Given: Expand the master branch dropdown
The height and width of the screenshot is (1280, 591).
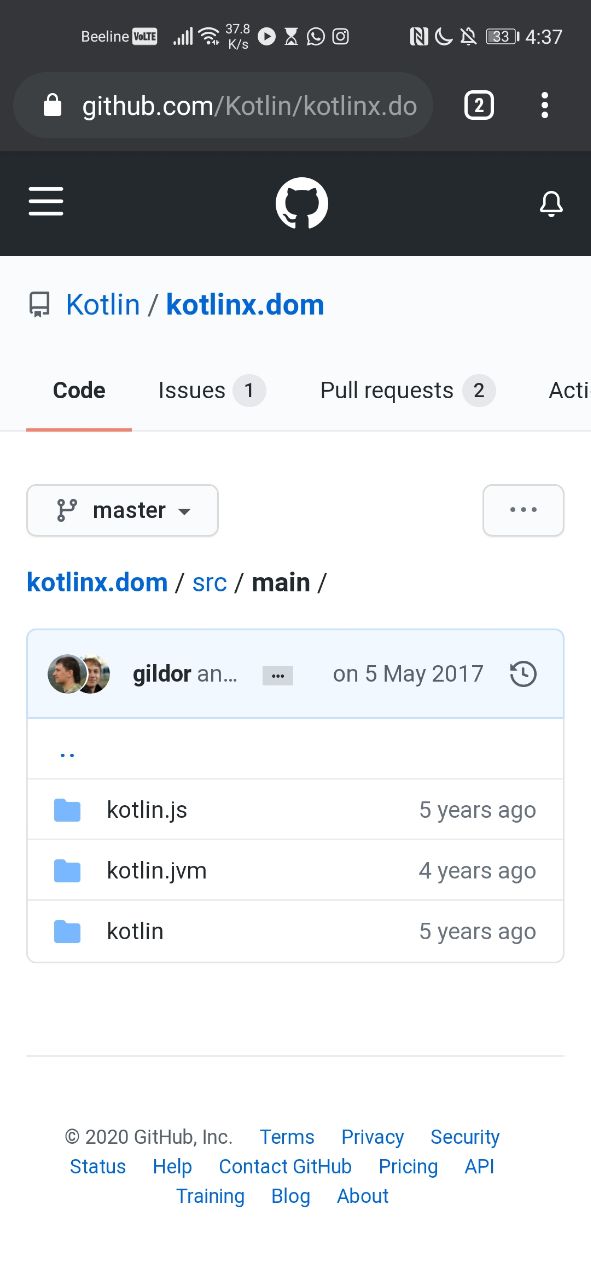Looking at the screenshot, I should tap(122, 511).
